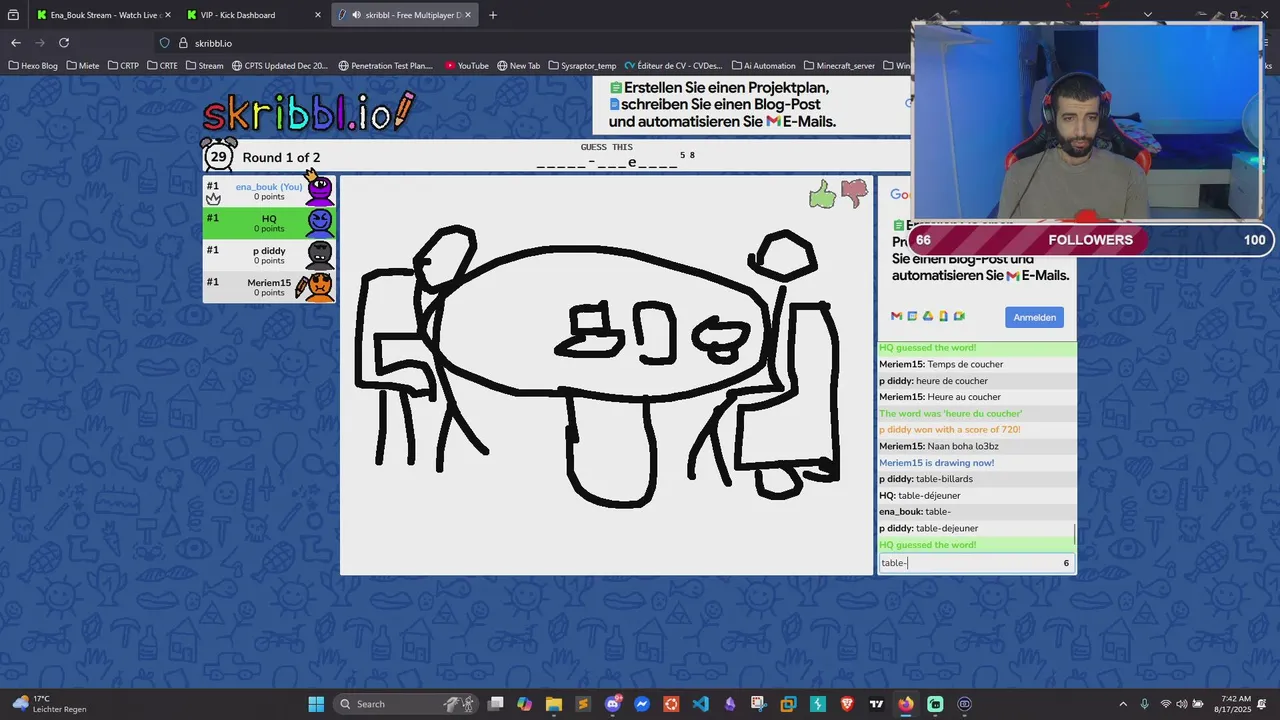The image size is (1280, 720).
Task: Open Sublime Text from taskbar
Action: click(x=583, y=704)
